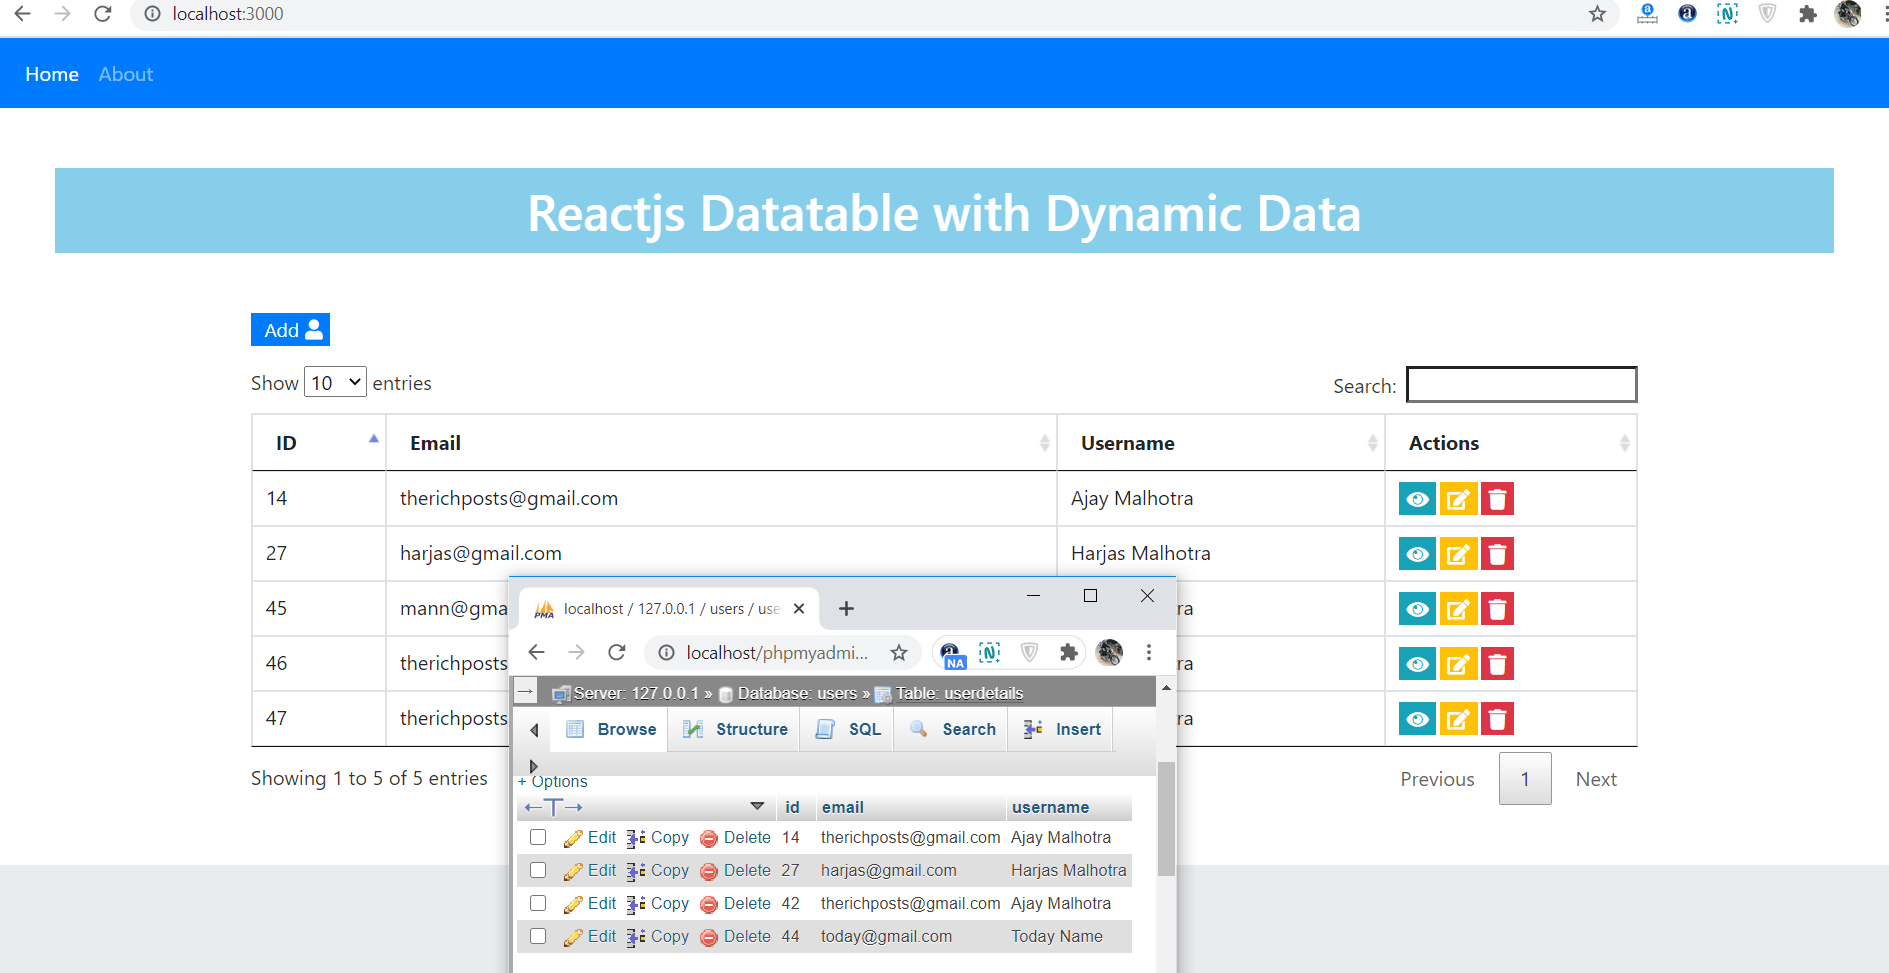
Task: Select the edit pencil icon for Harjas Malhotra
Action: (x=1457, y=553)
